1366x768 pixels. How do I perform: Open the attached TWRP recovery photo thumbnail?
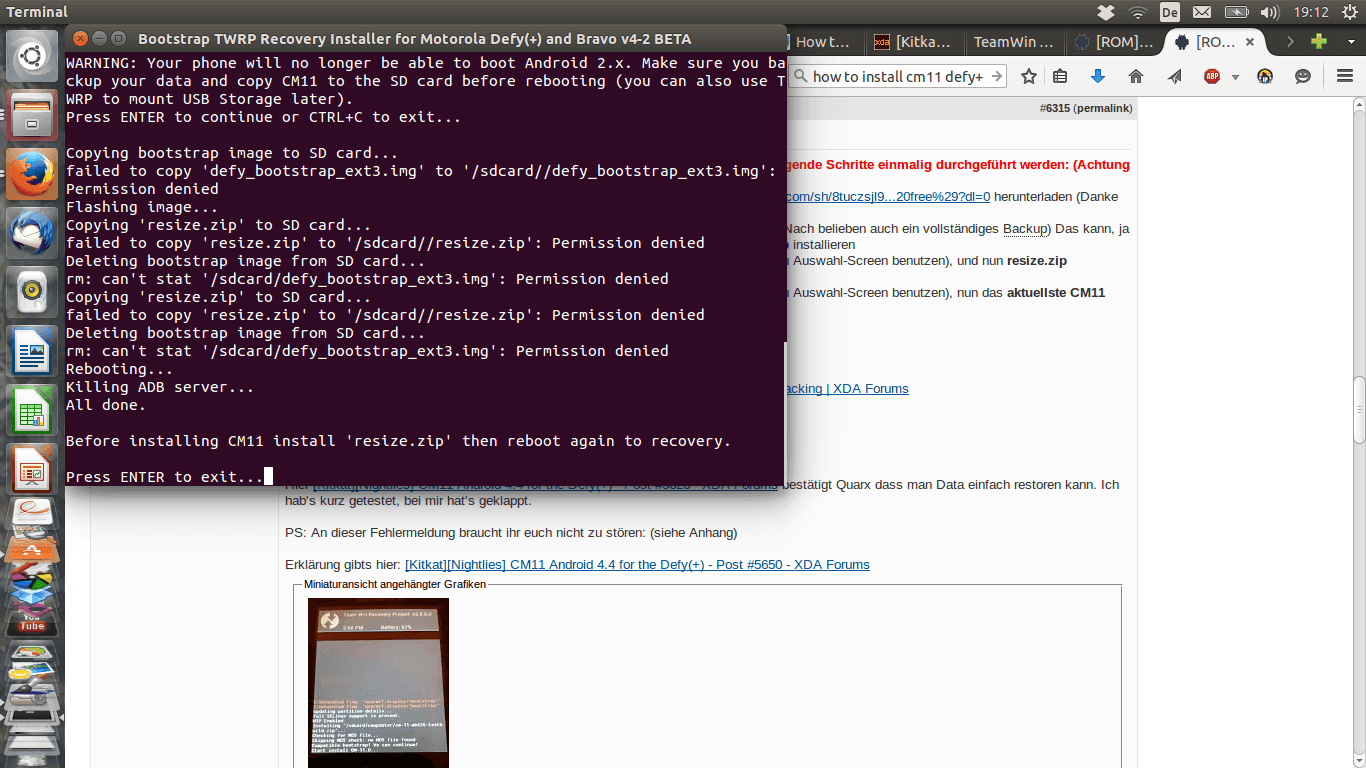point(378,683)
